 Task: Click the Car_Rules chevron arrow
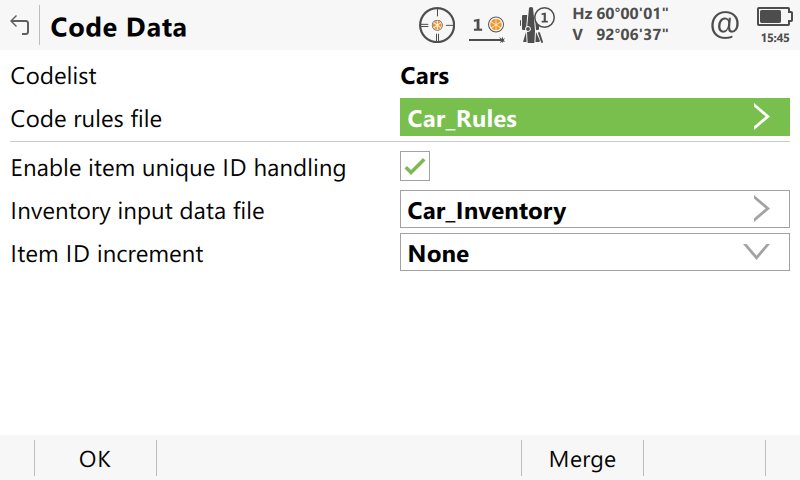[762, 118]
